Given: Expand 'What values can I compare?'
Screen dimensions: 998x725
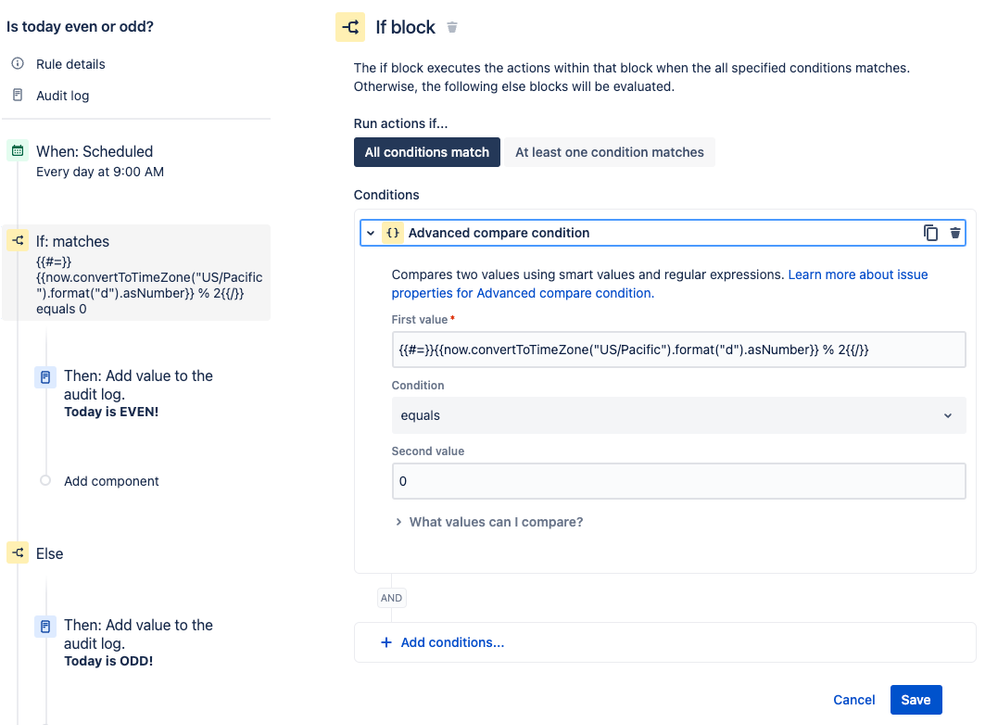Looking at the screenshot, I should (x=495, y=522).
